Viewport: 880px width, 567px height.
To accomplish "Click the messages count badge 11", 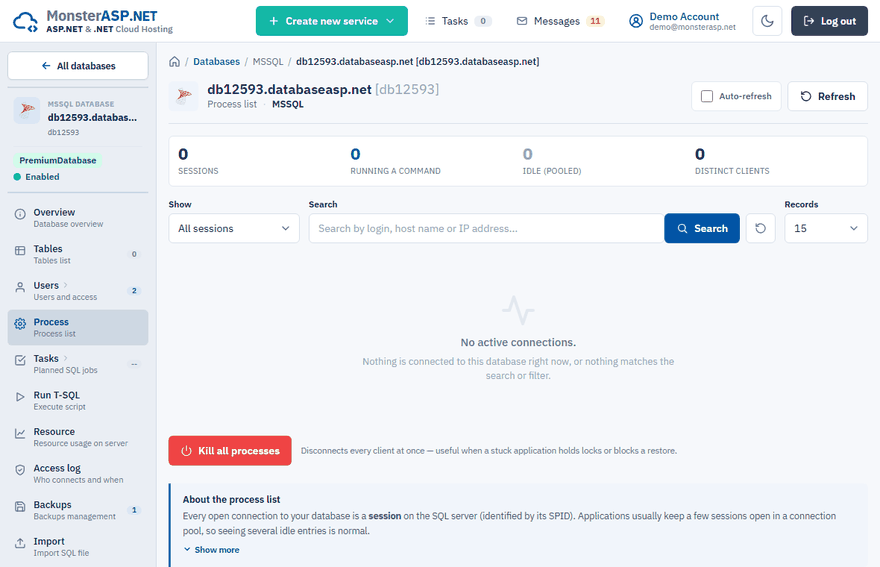I will tap(595, 21).
